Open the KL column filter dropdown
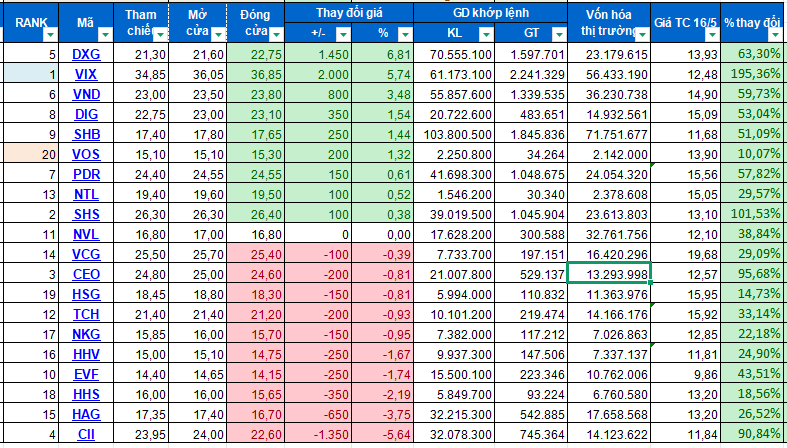The height and width of the screenshot is (448, 787). [x=486, y=34]
